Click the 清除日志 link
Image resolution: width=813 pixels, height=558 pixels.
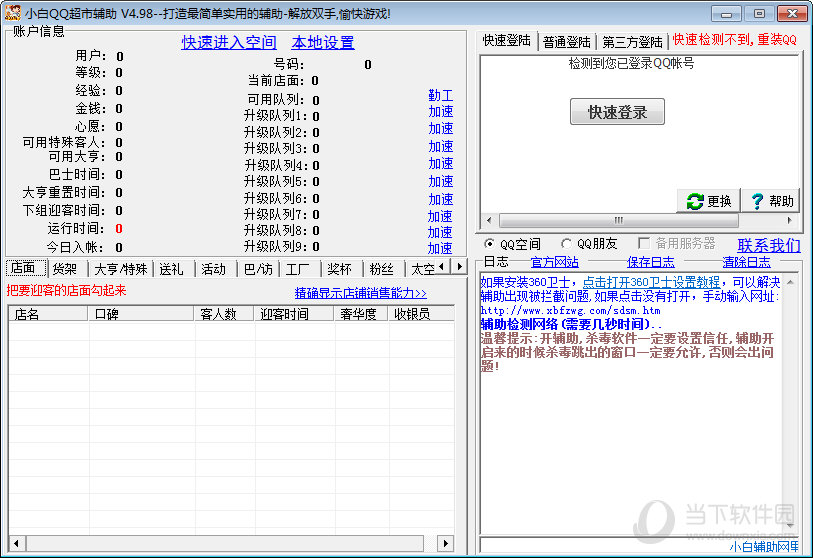coord(747,262)
